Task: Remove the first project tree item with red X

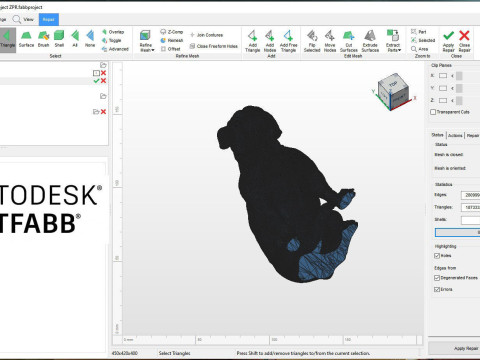Action: (x=103, y=73)
